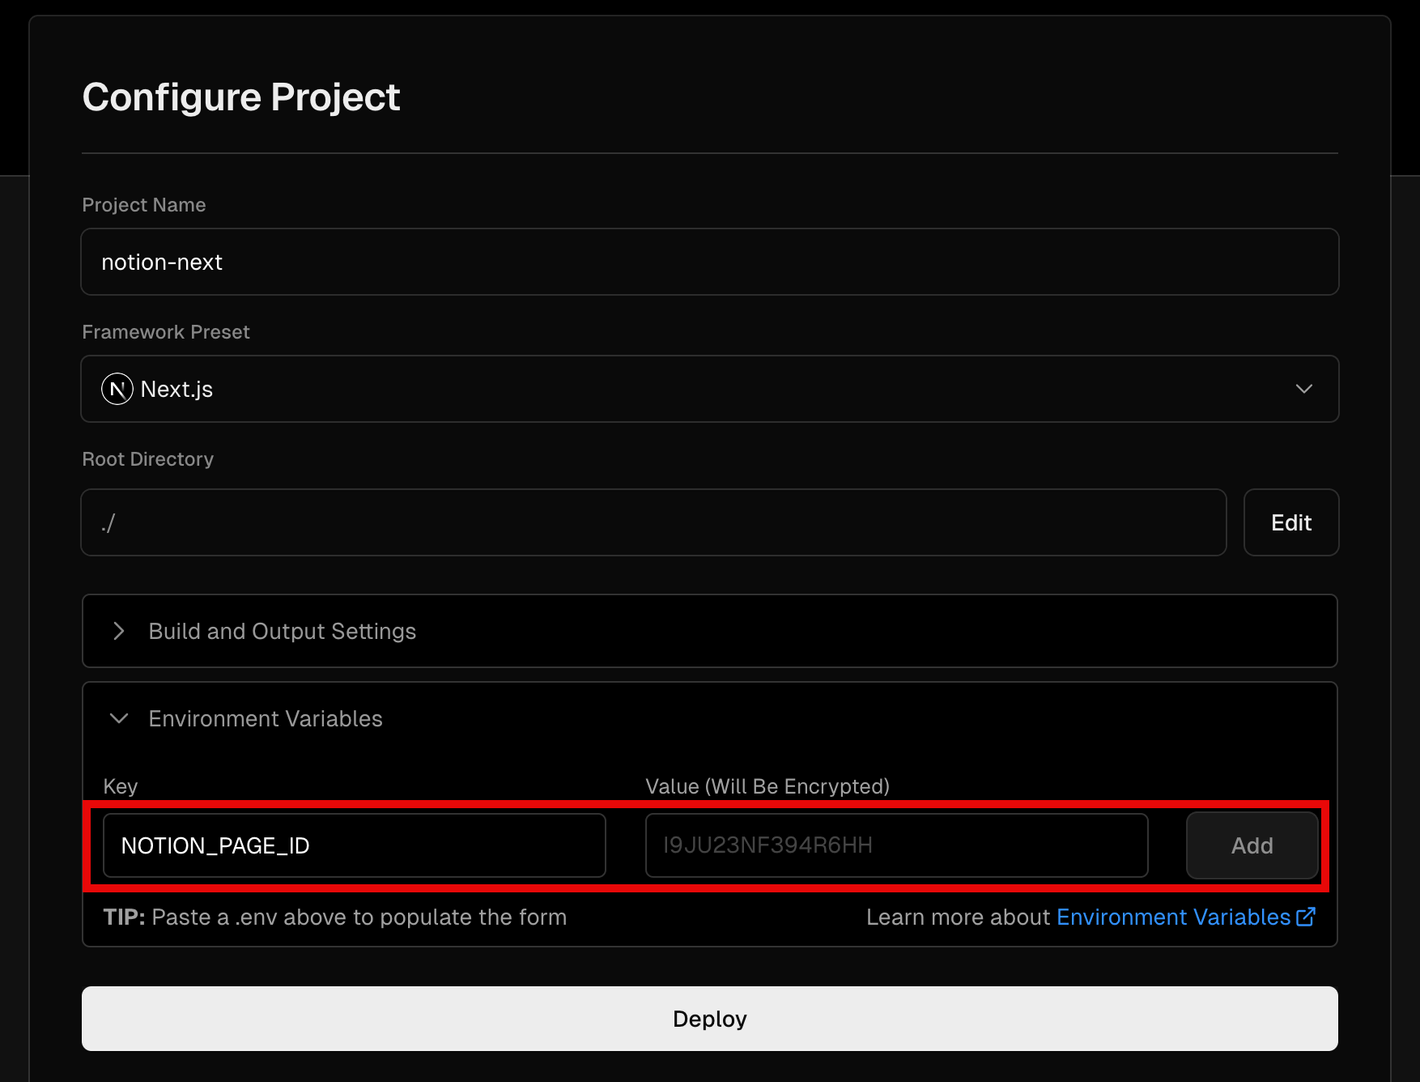The height and width of the screenshot is (1082, 1420).
Task: Click the Deploy button
Action: [x=710, y=1019]
